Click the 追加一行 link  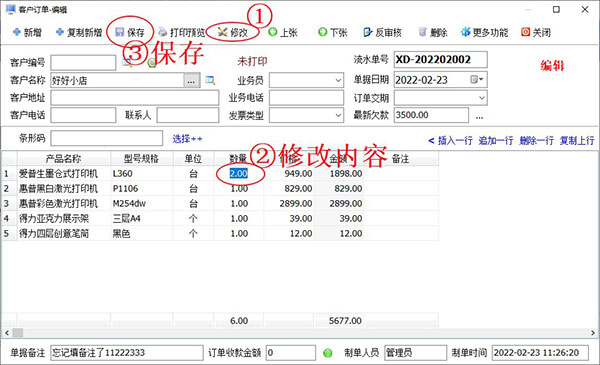(x=496, y=141)
